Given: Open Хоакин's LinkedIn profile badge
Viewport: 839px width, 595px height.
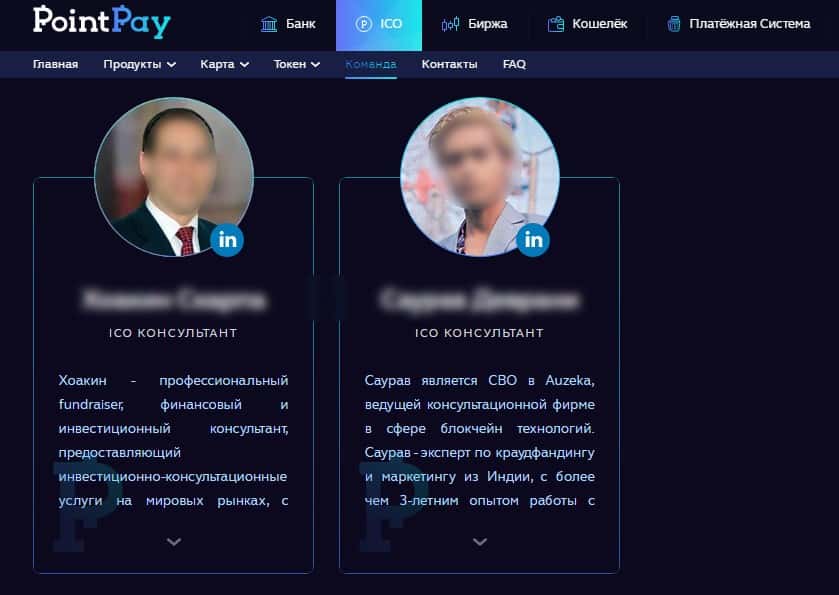Looking at the screenshot, I should point(227,240).
